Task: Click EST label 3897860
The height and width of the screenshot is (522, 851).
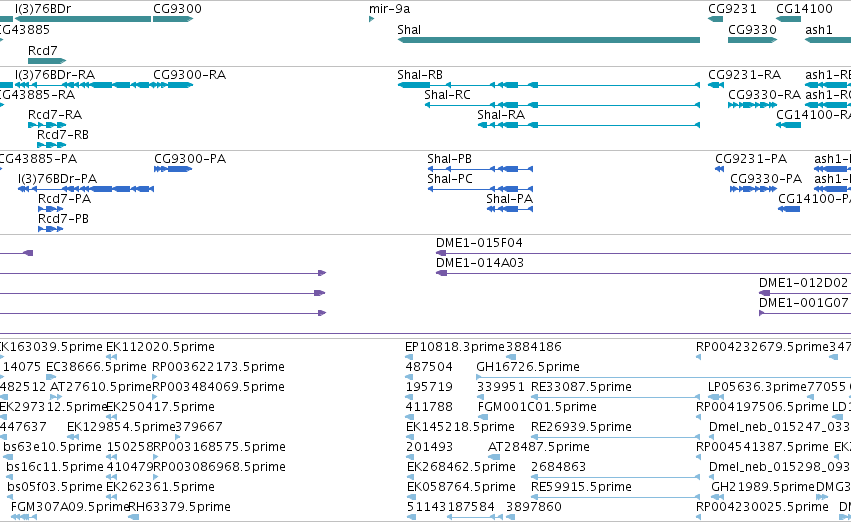Action: tap(534, 507)
